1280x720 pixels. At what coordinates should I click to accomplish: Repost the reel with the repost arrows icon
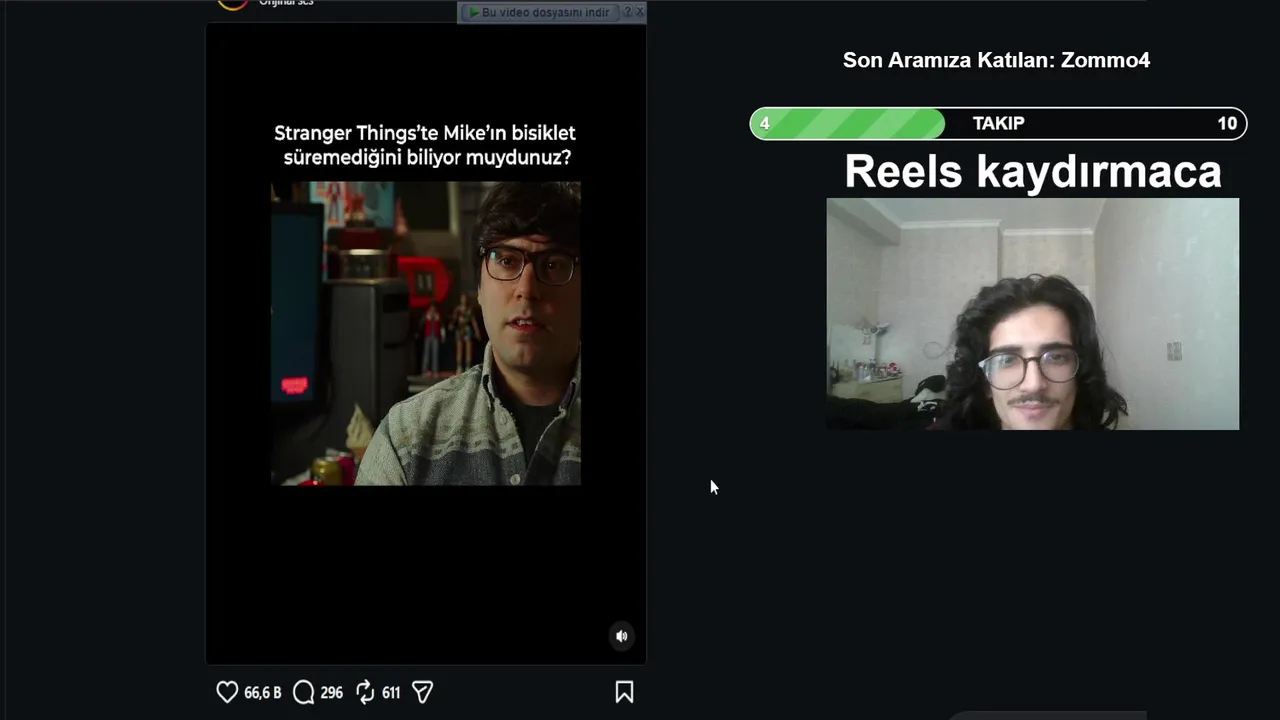click(365, 692)
